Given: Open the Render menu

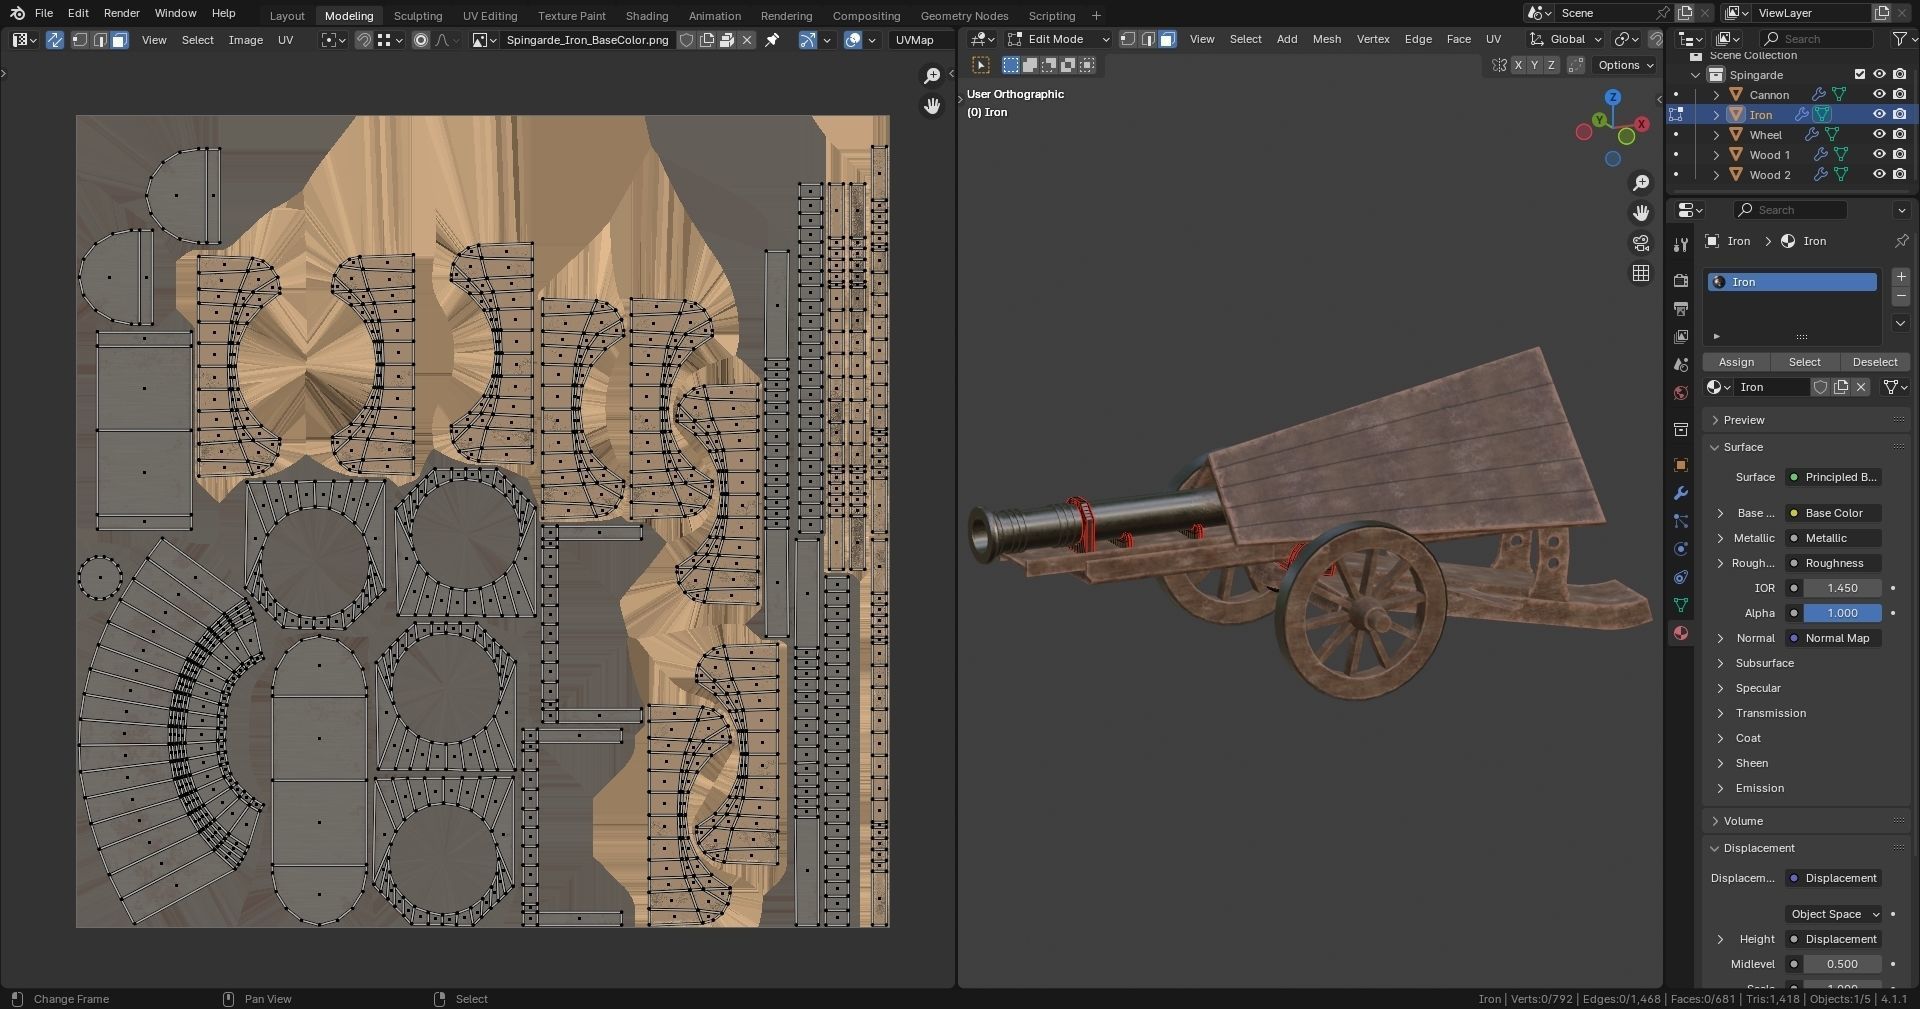Looking at the screenshot, I should click(x=122, y=13).
